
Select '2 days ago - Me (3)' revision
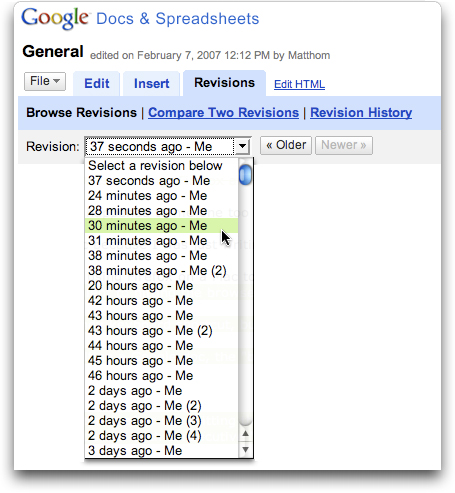click(x=162, y=421)
